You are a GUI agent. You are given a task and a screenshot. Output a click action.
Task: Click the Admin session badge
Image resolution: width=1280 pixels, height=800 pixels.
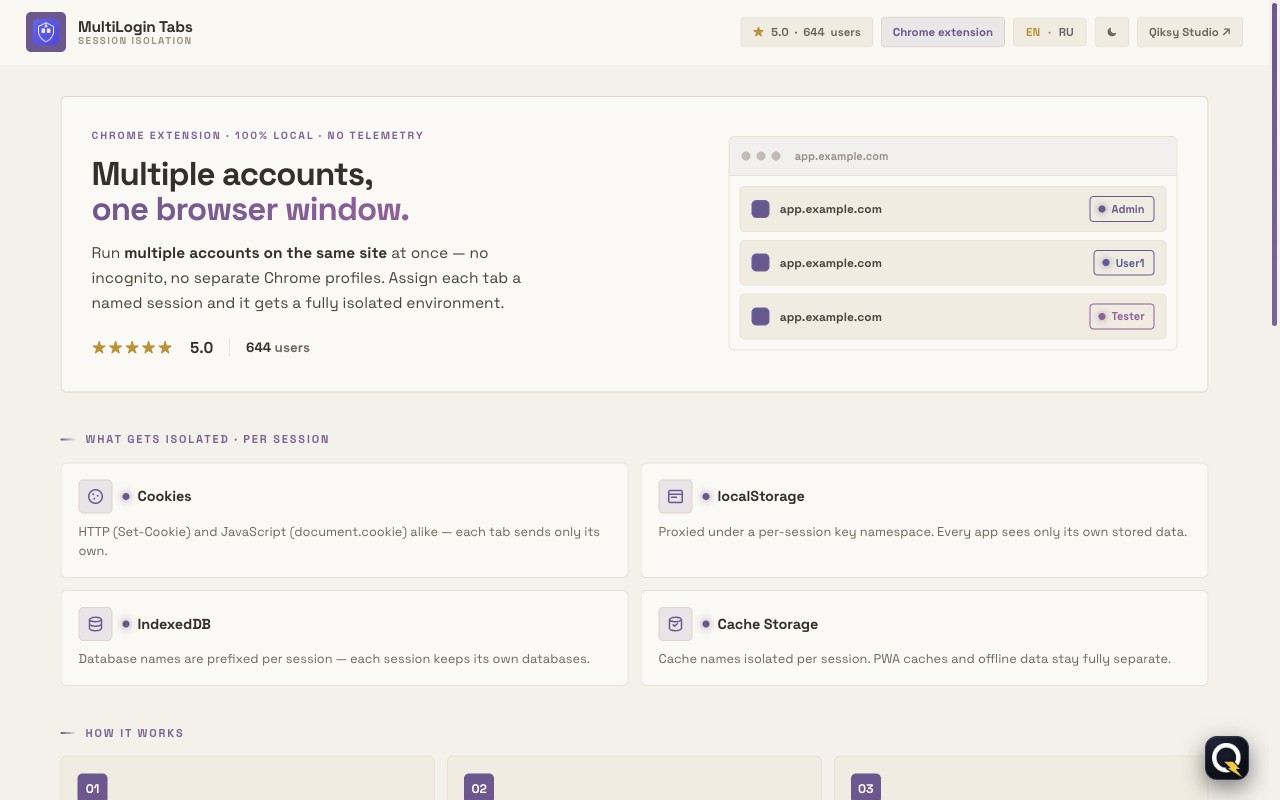click(1122, 209)
